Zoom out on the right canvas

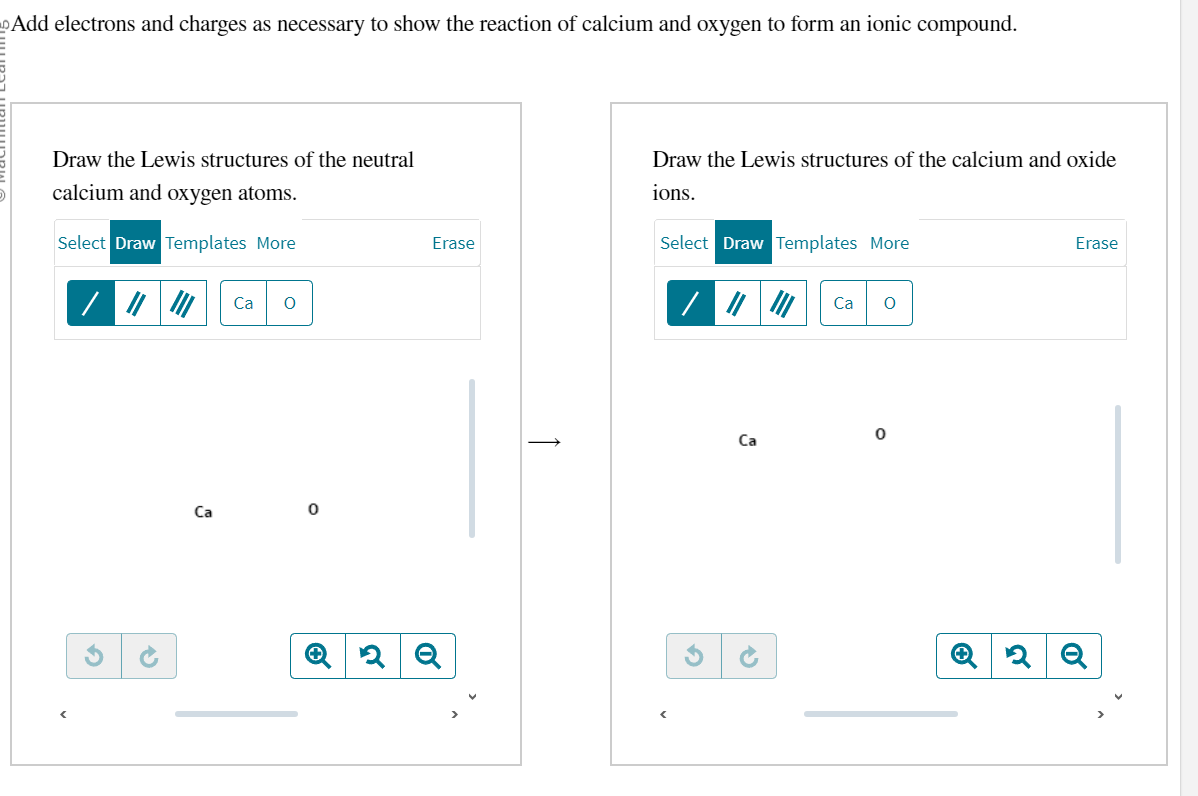coord(1073,656)
